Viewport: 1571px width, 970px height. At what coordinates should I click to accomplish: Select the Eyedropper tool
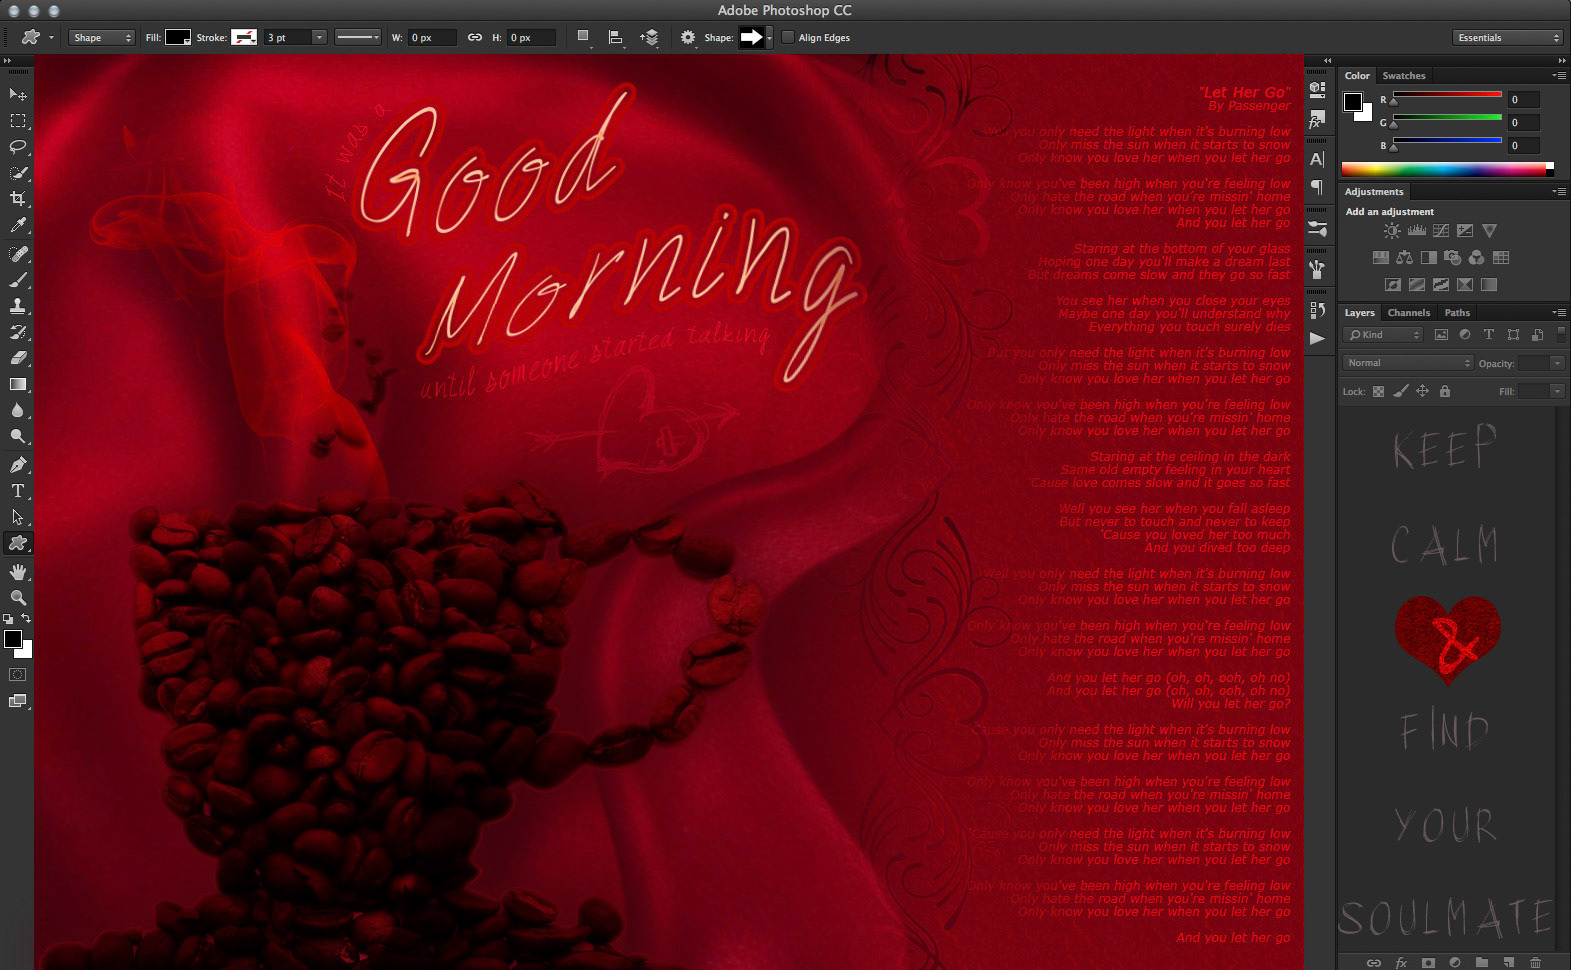pos(18,226)
